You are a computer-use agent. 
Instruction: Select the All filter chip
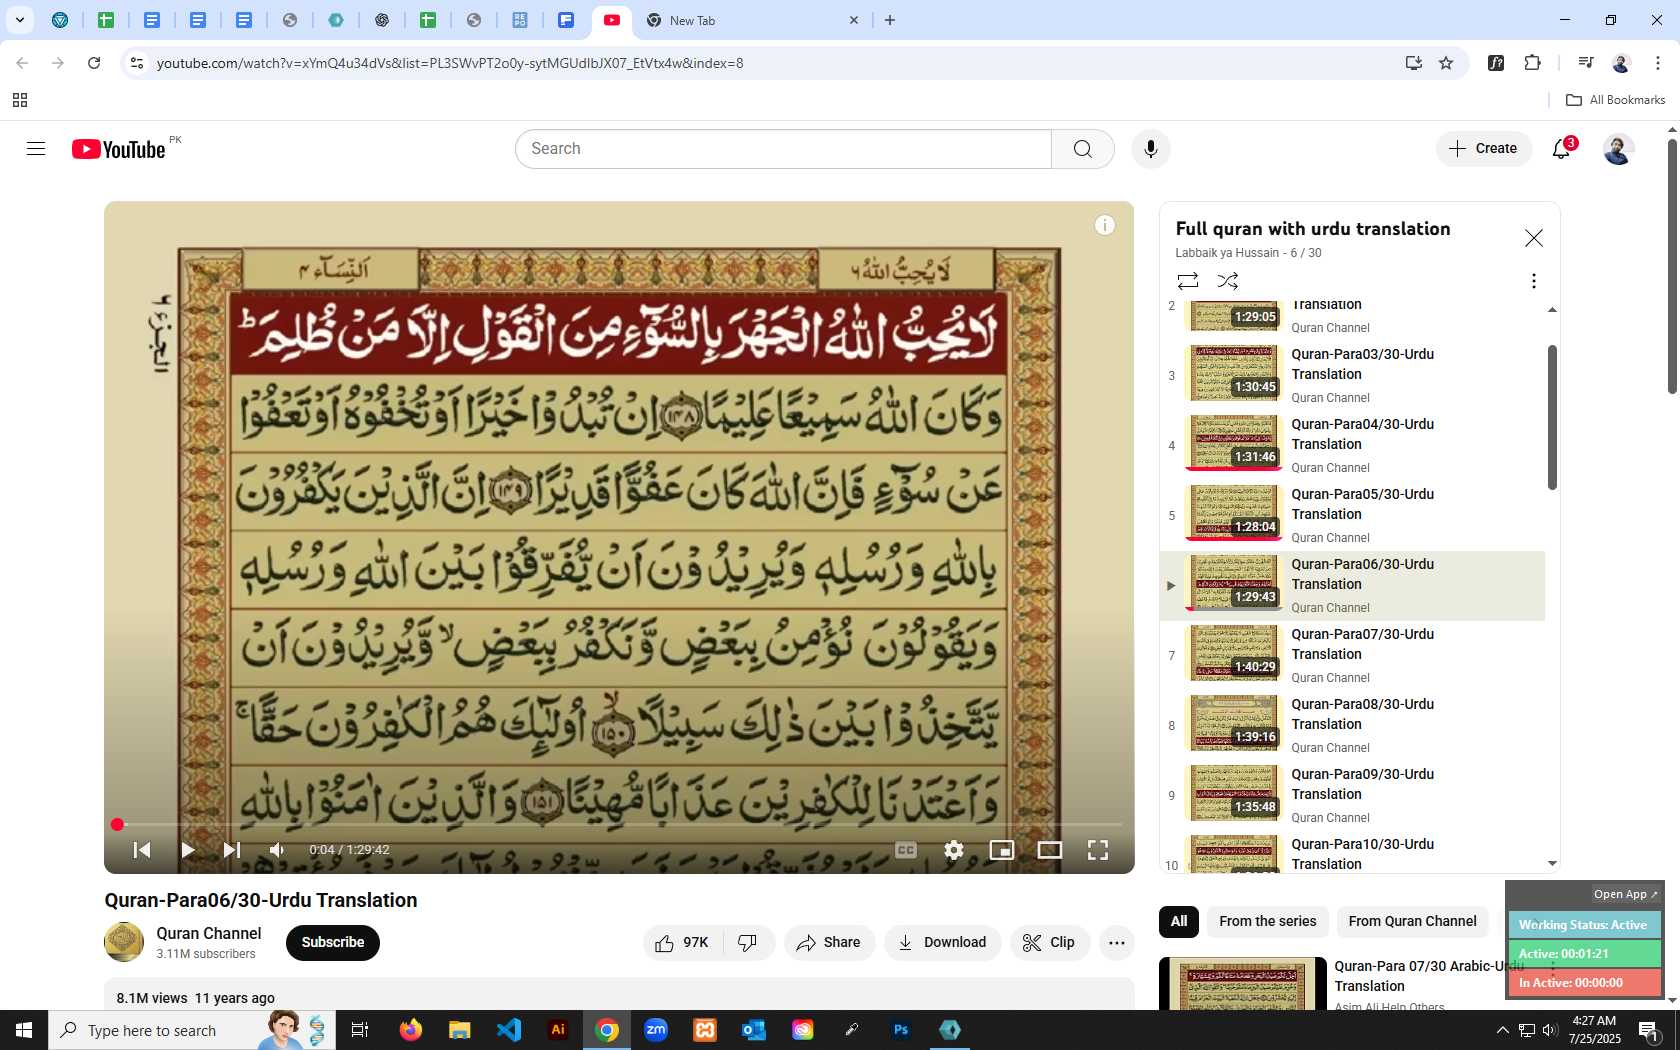point(1179,922)
